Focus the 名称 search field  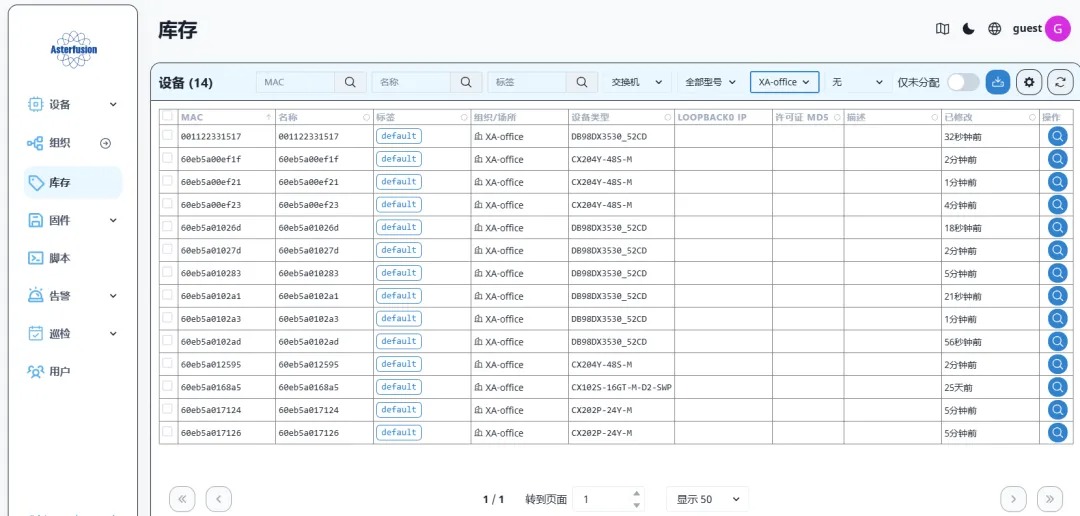pyautogui.click(x=412, y=82)
